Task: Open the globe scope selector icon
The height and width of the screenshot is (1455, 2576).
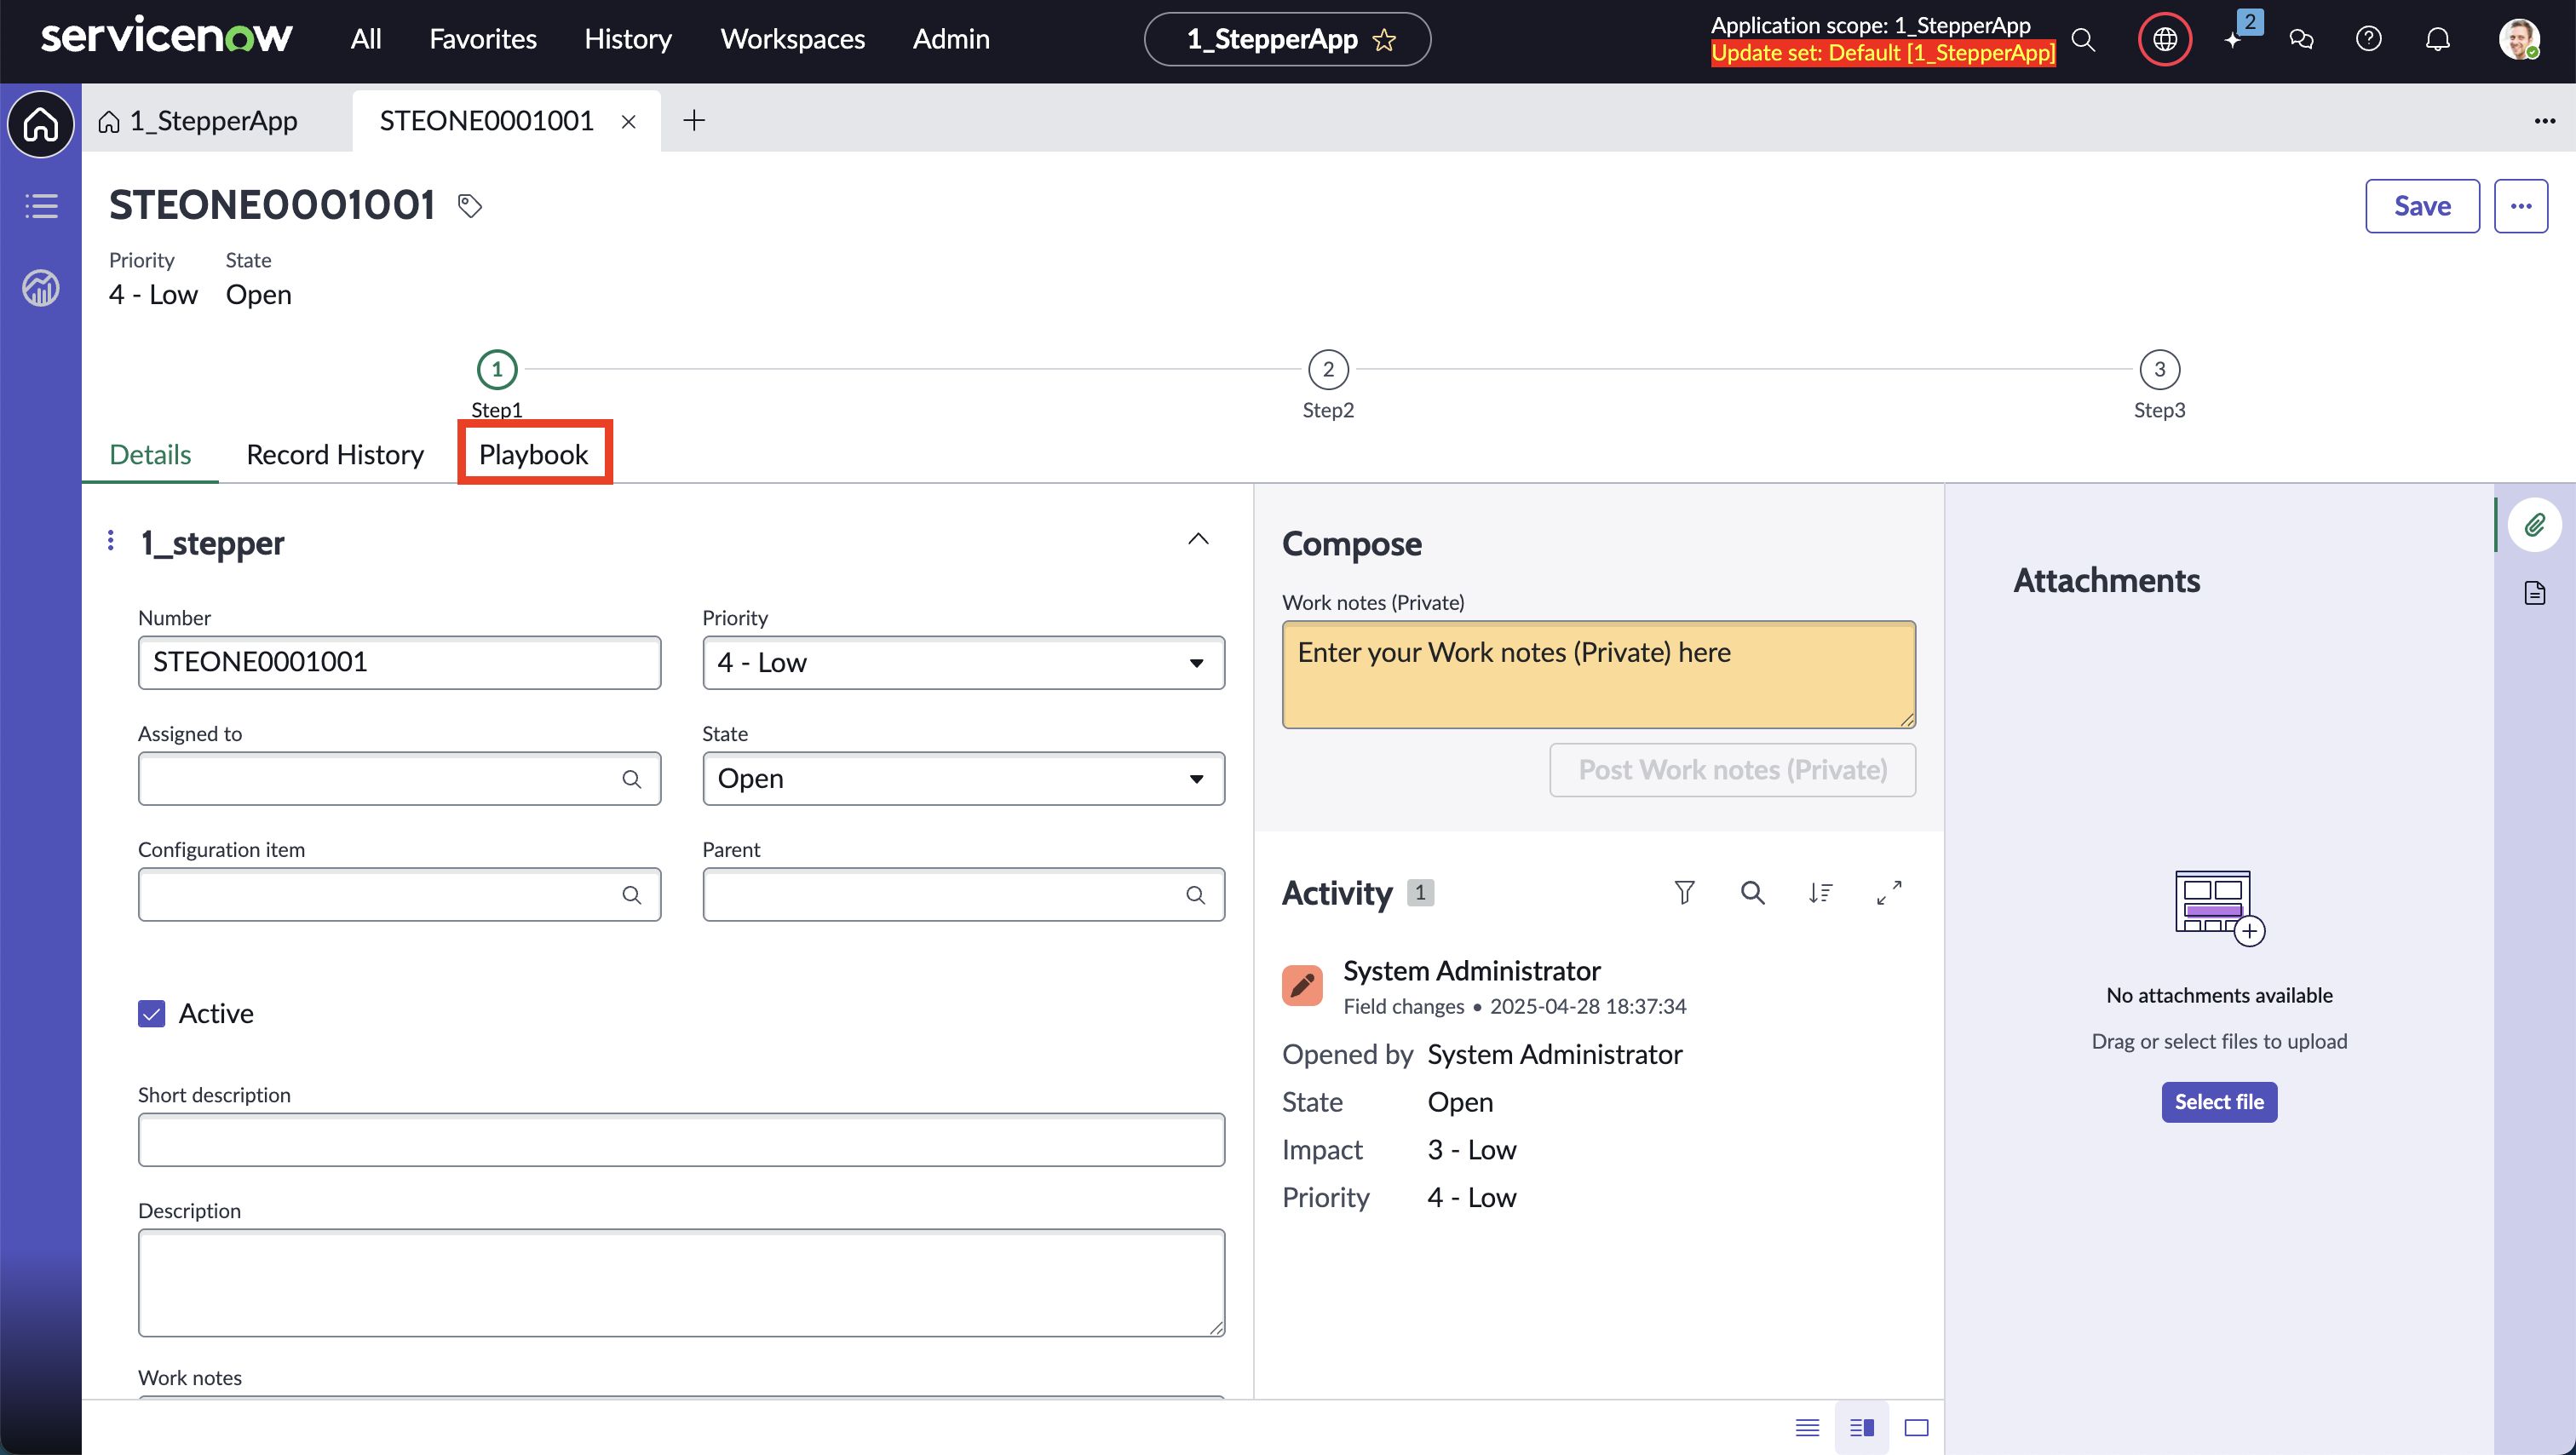Action: pyautogui.click(x=2165, y=40)
